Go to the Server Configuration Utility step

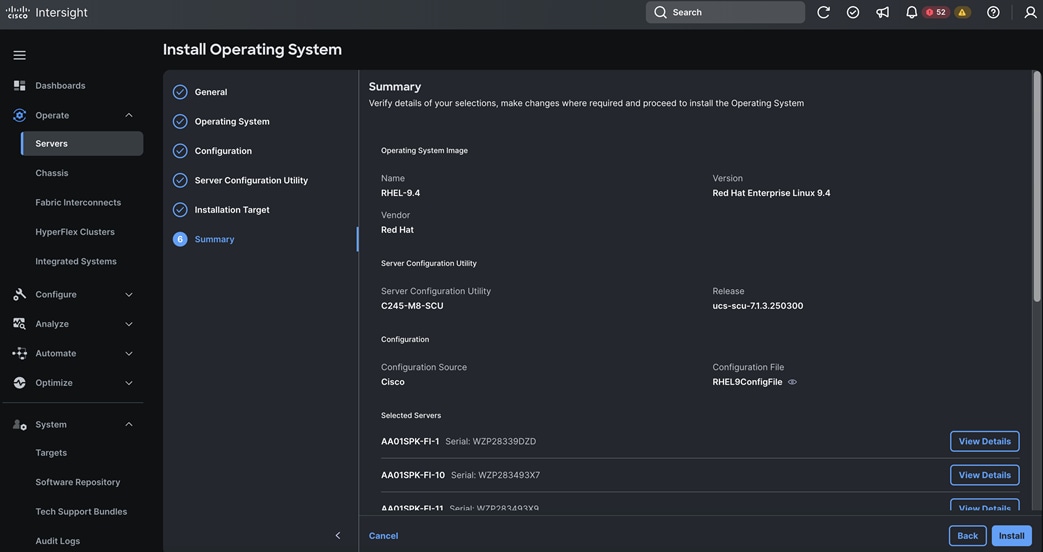coord(251,180)
